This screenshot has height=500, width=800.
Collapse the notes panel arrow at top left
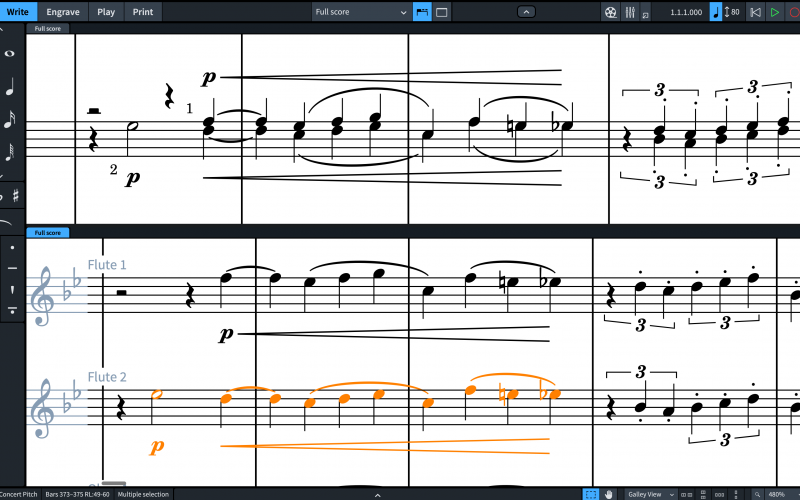point(2,30)
